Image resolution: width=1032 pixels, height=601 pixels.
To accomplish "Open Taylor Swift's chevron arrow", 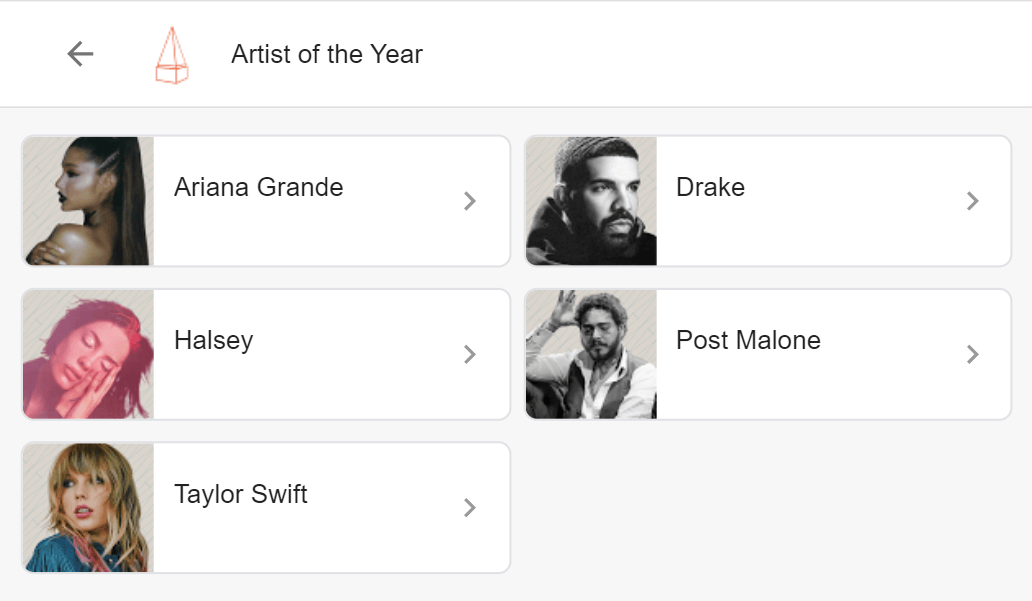I will coord(470,508).
